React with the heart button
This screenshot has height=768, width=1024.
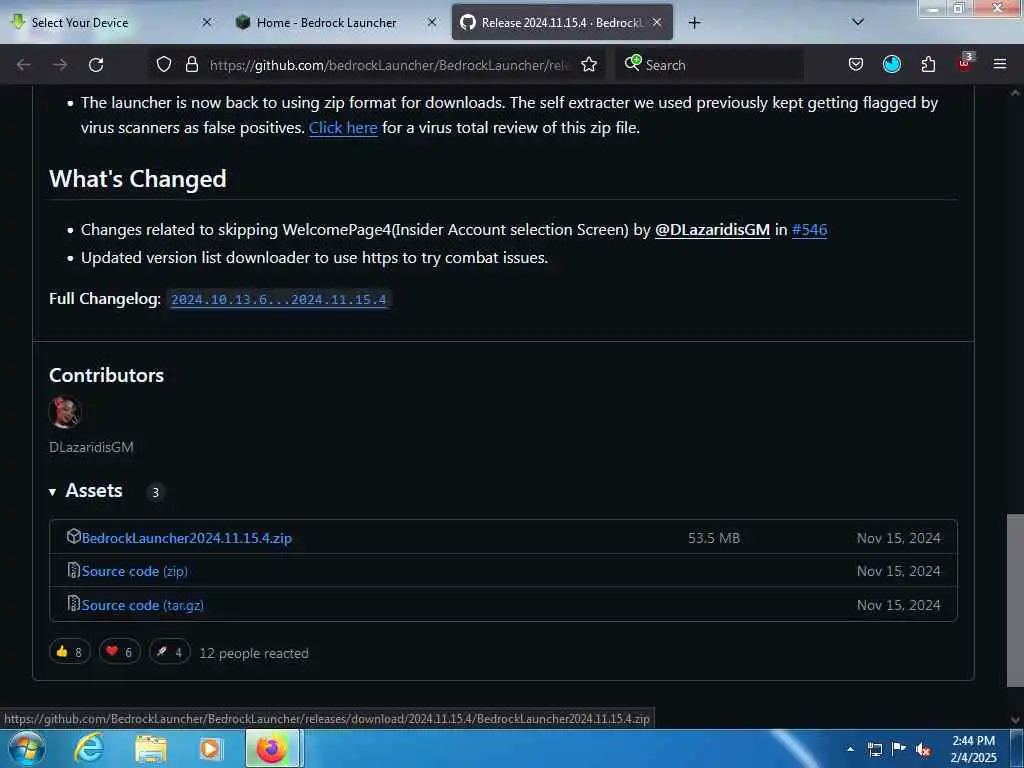tap(120, 652)
